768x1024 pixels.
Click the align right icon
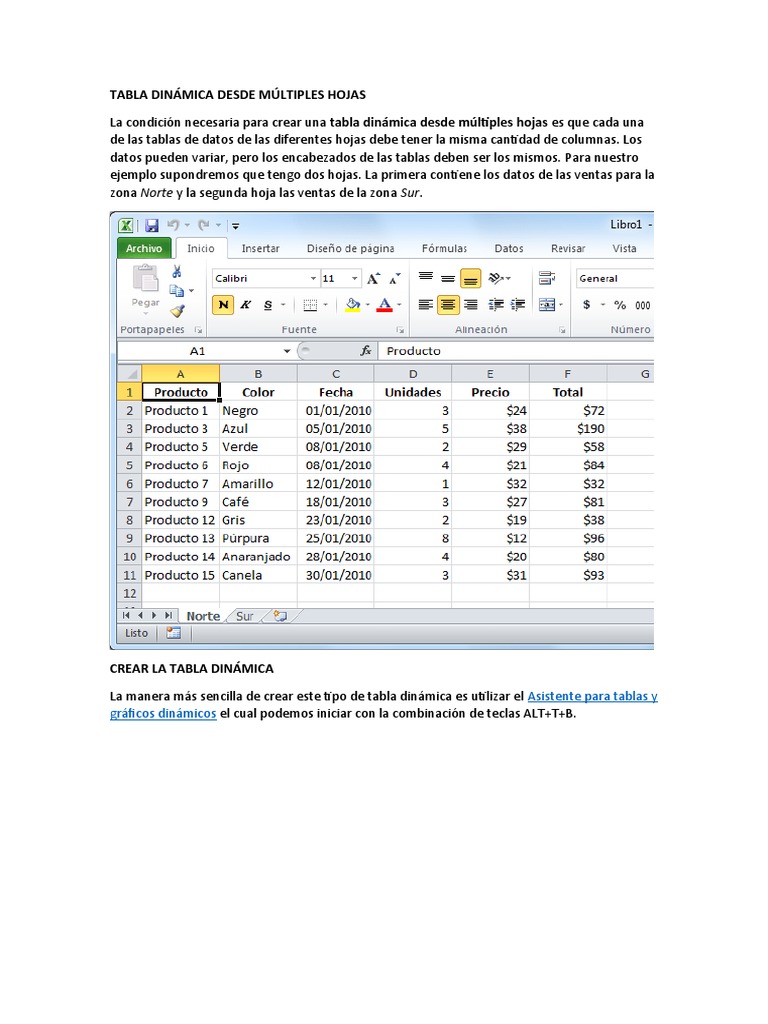pyautogui.click(x=470, y=305)
